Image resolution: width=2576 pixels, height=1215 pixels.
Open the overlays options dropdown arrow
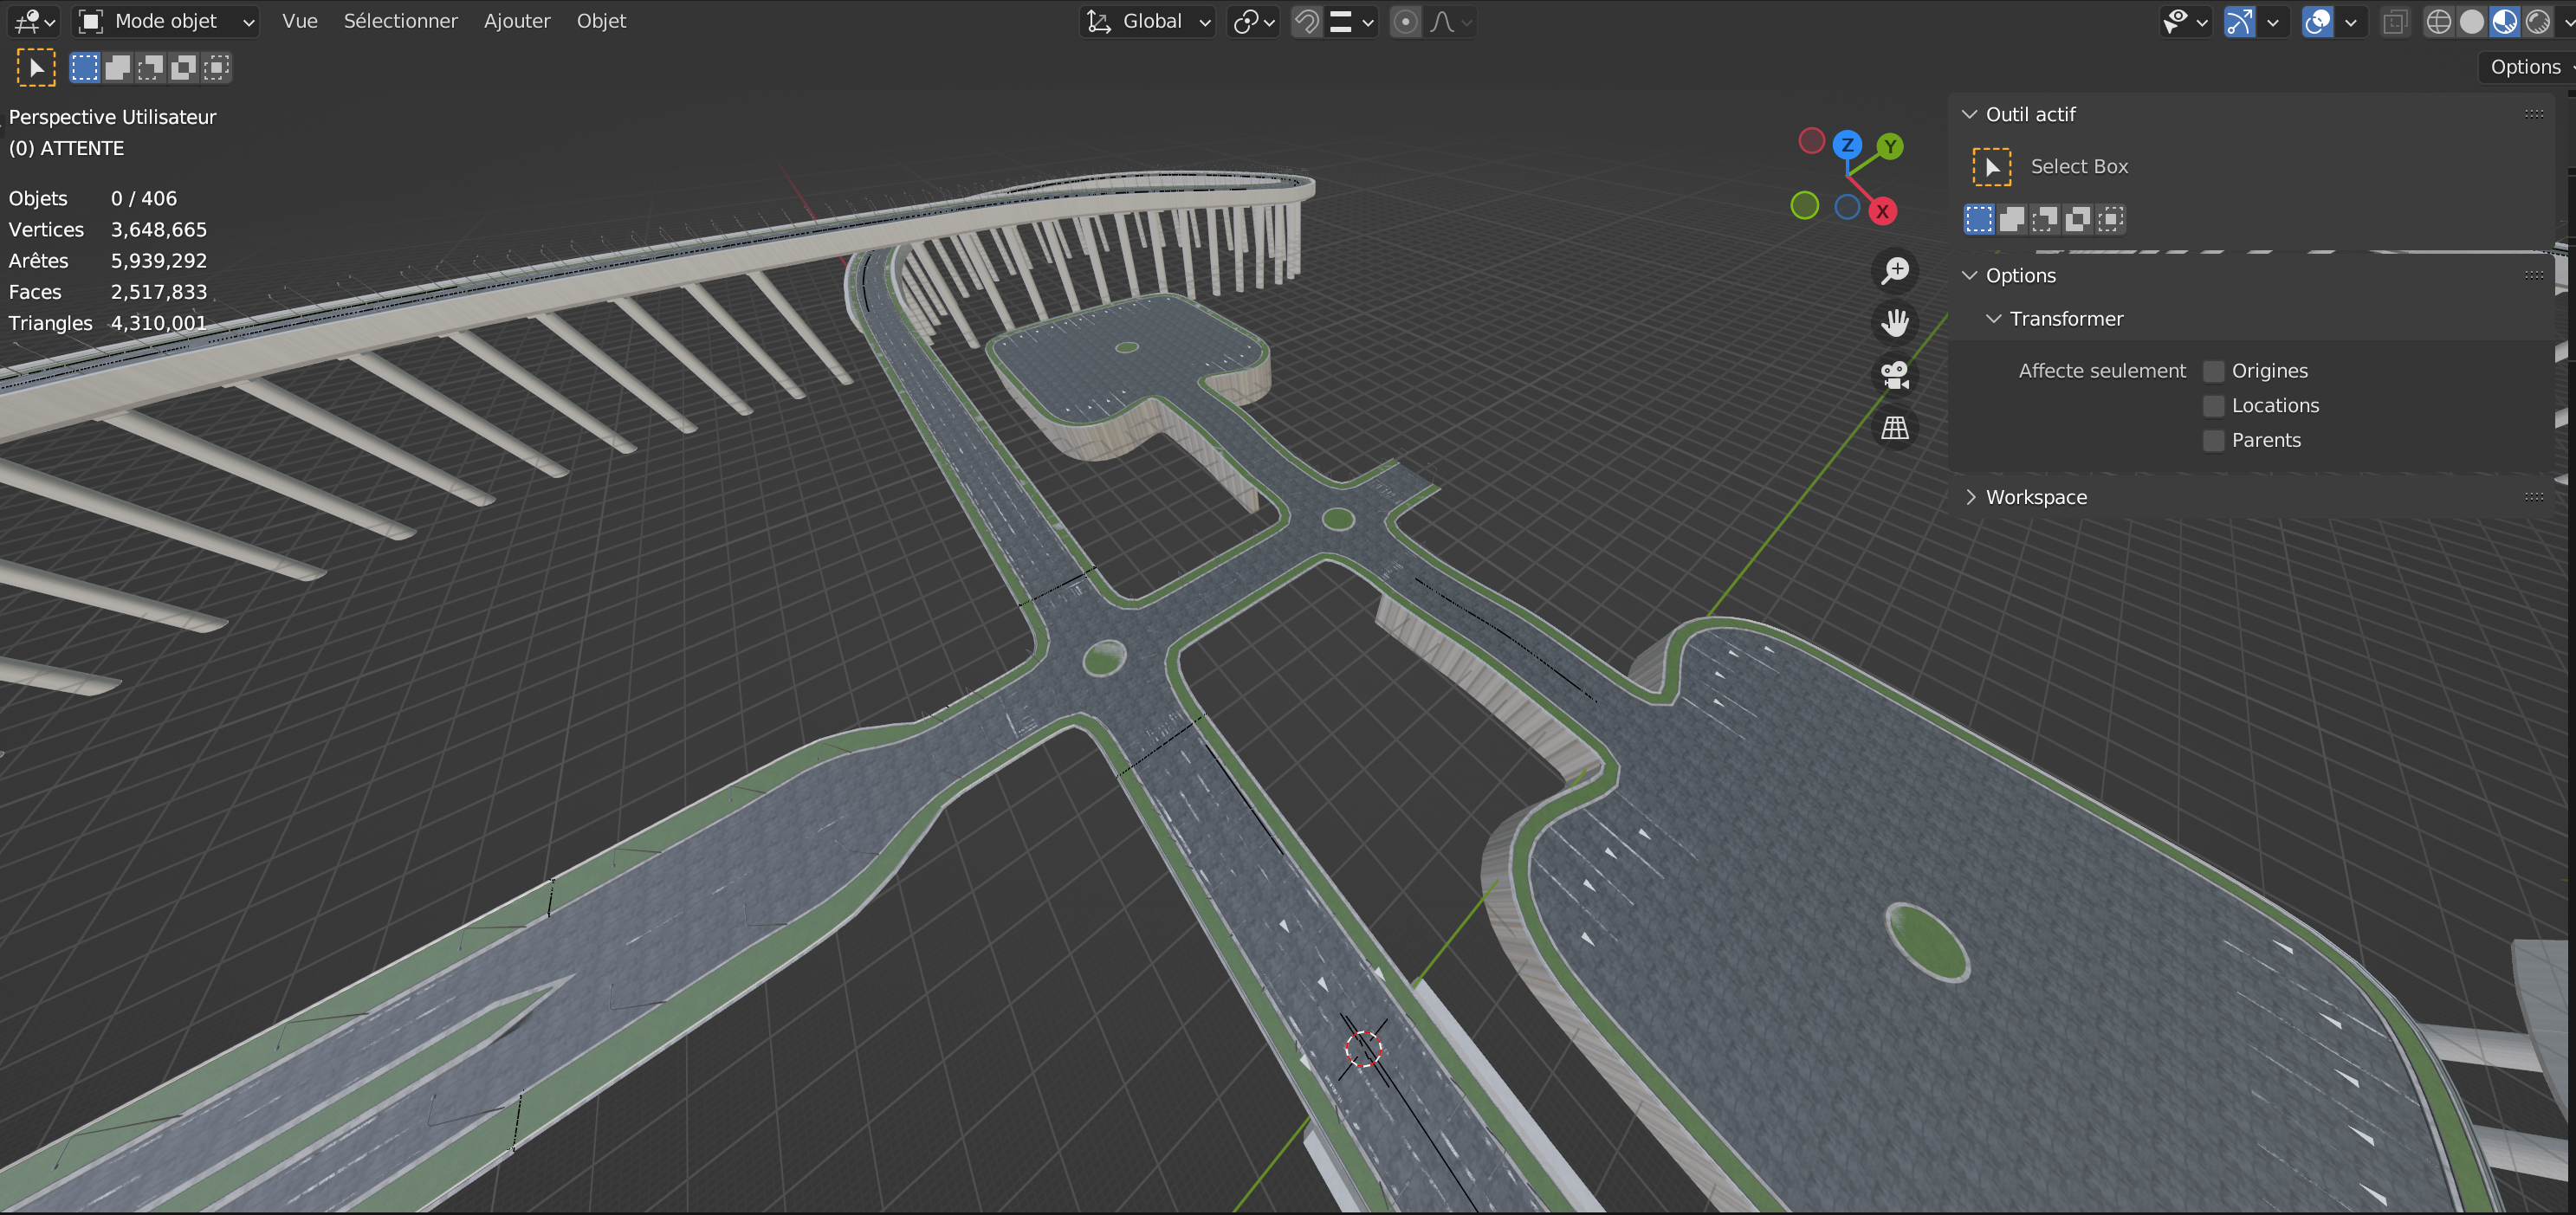pyautogui.click(x=2351, y=21)
